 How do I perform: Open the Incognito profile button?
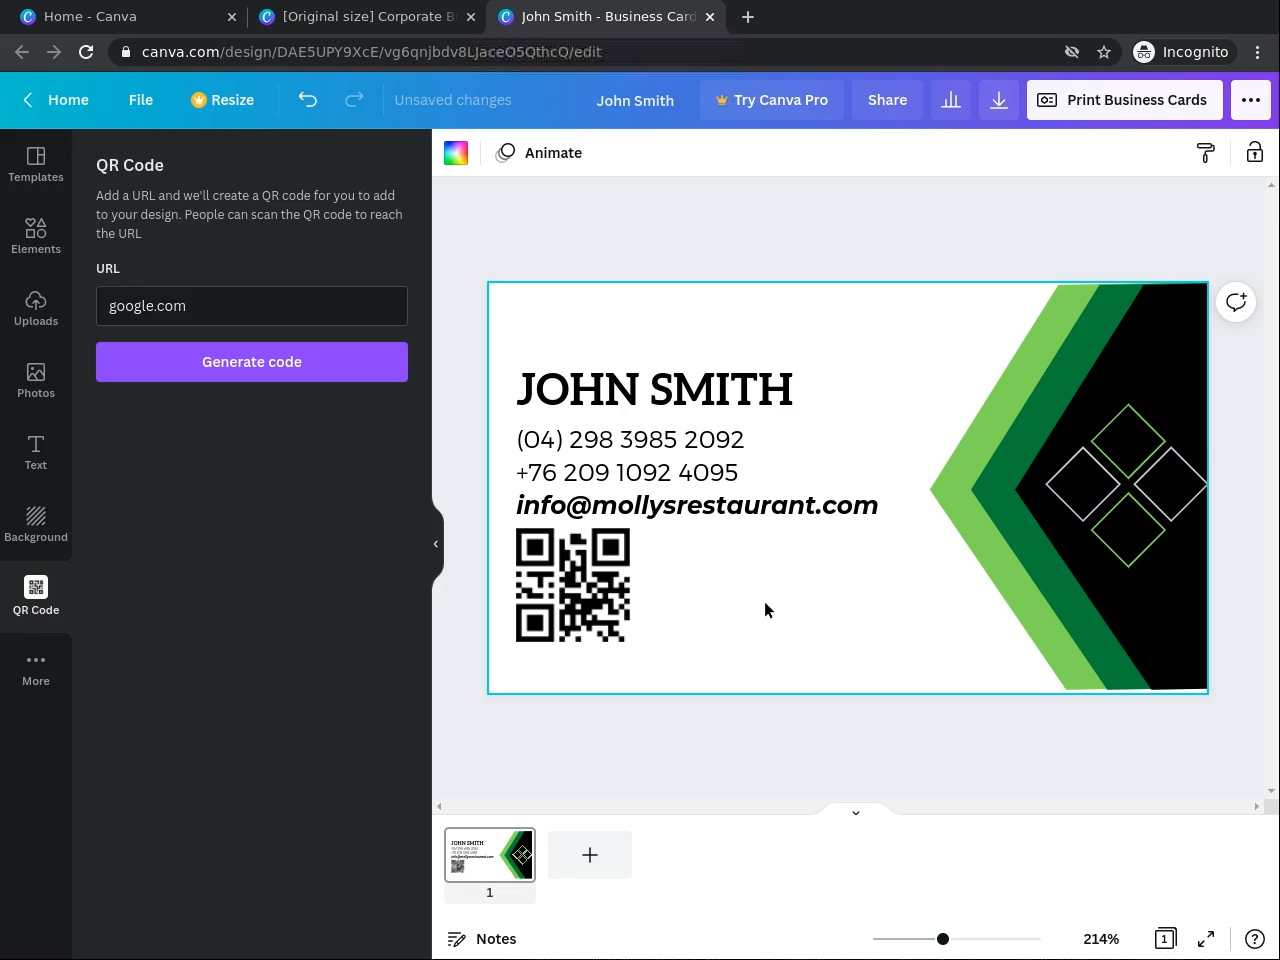(1183, 52)
